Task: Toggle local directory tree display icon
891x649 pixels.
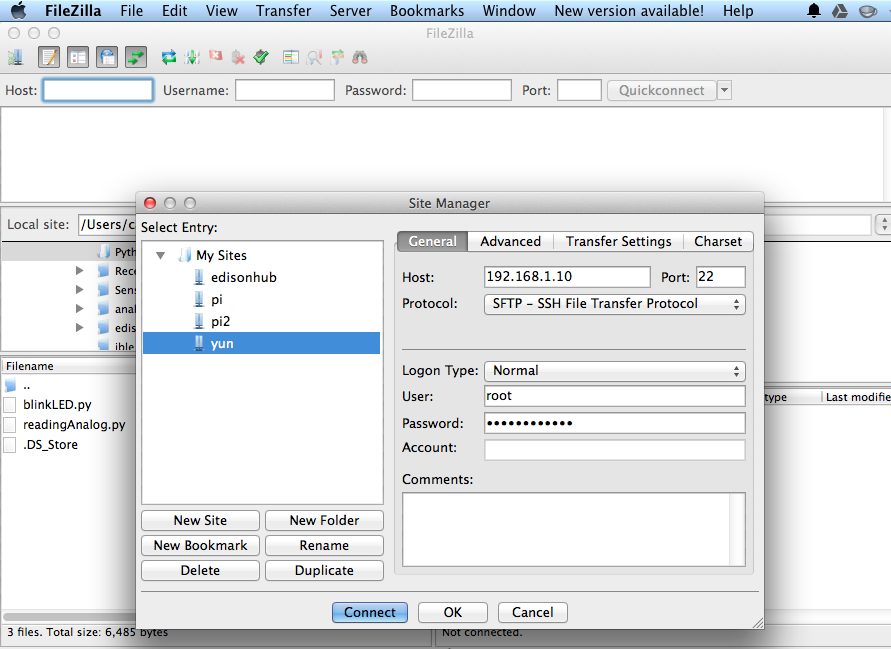Action: (78, 57)
